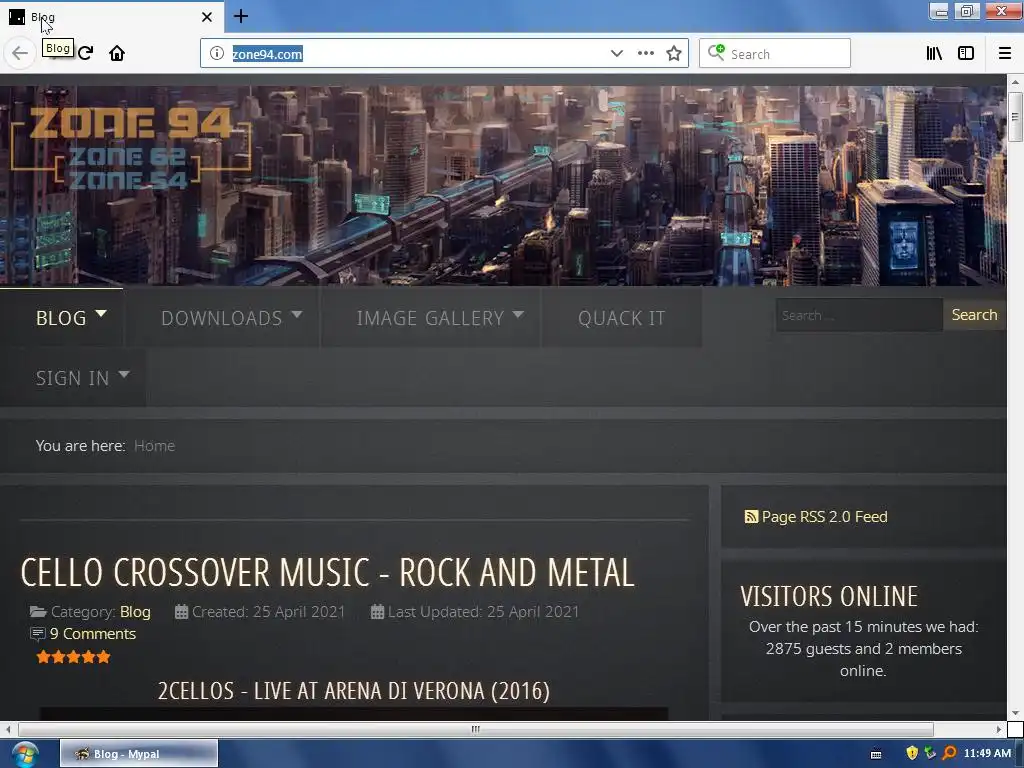Open the browser home page icon
Screen dimensions: 1024x768
click(117, 53)
